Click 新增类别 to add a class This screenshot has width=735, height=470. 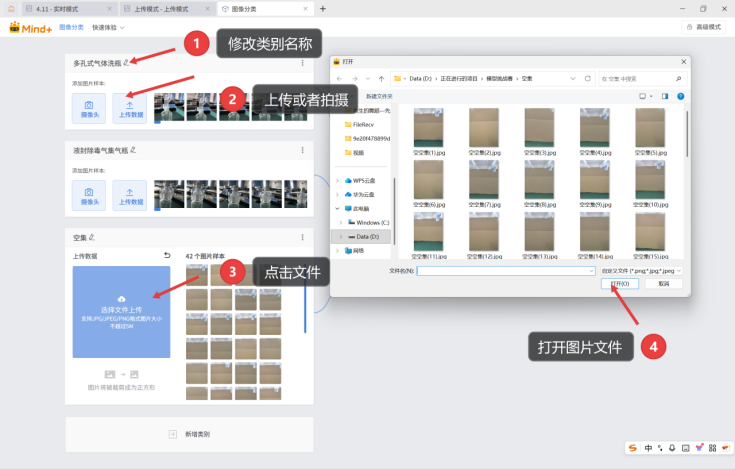(x=190, y=434)
